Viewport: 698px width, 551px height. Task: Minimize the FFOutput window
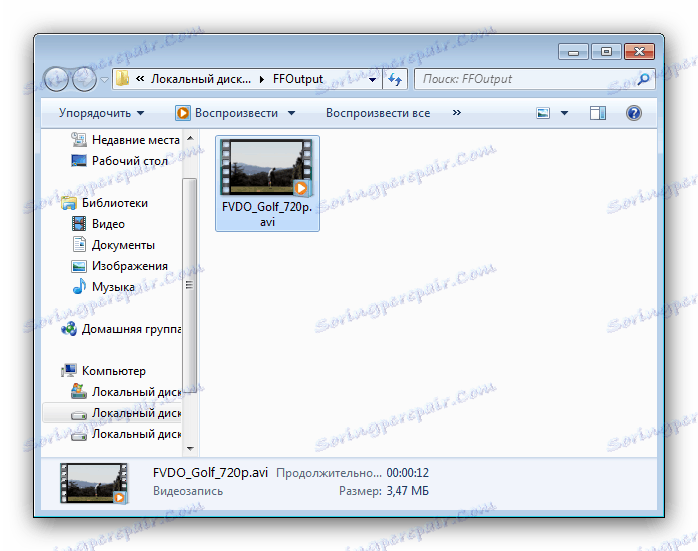573,52
